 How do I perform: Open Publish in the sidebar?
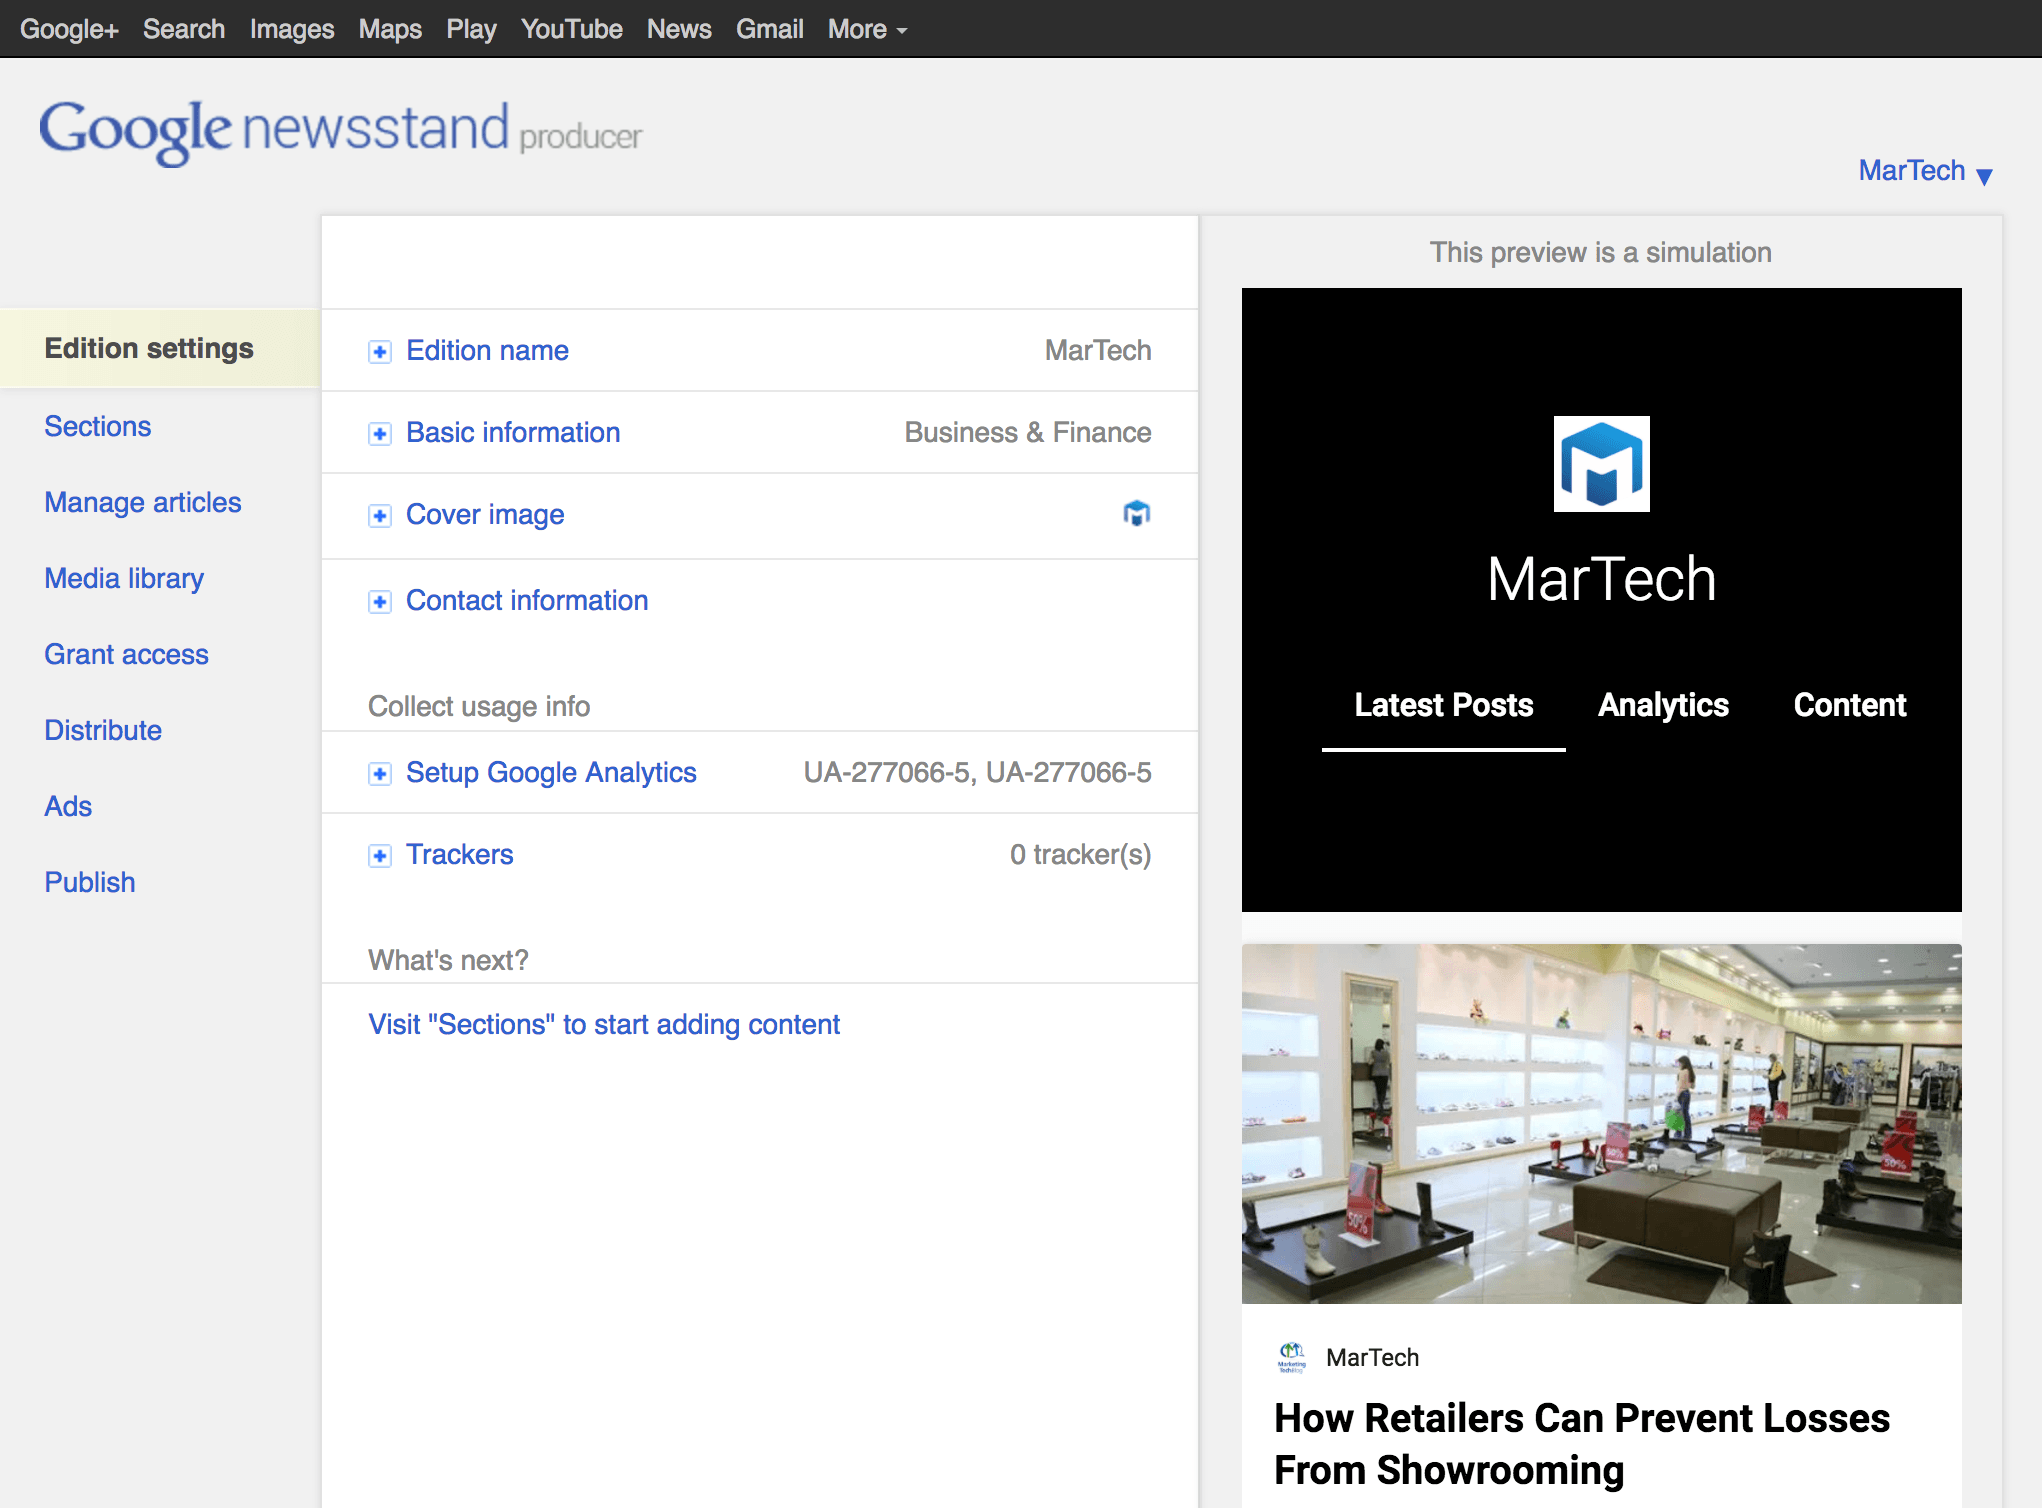pos(90,882)
